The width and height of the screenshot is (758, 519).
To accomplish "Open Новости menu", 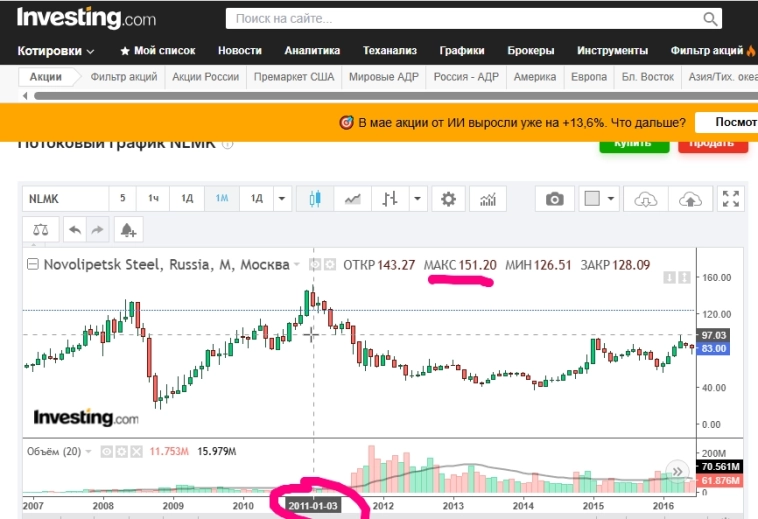I will (240, 51).
